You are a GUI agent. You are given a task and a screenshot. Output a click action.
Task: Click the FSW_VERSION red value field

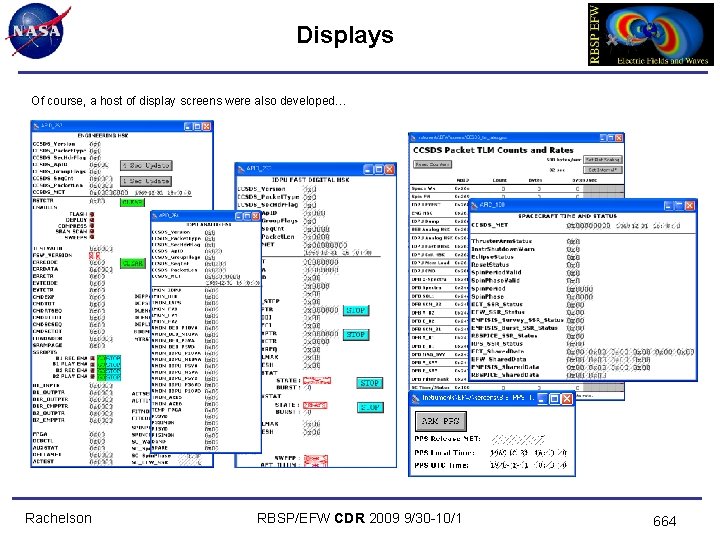95,255
